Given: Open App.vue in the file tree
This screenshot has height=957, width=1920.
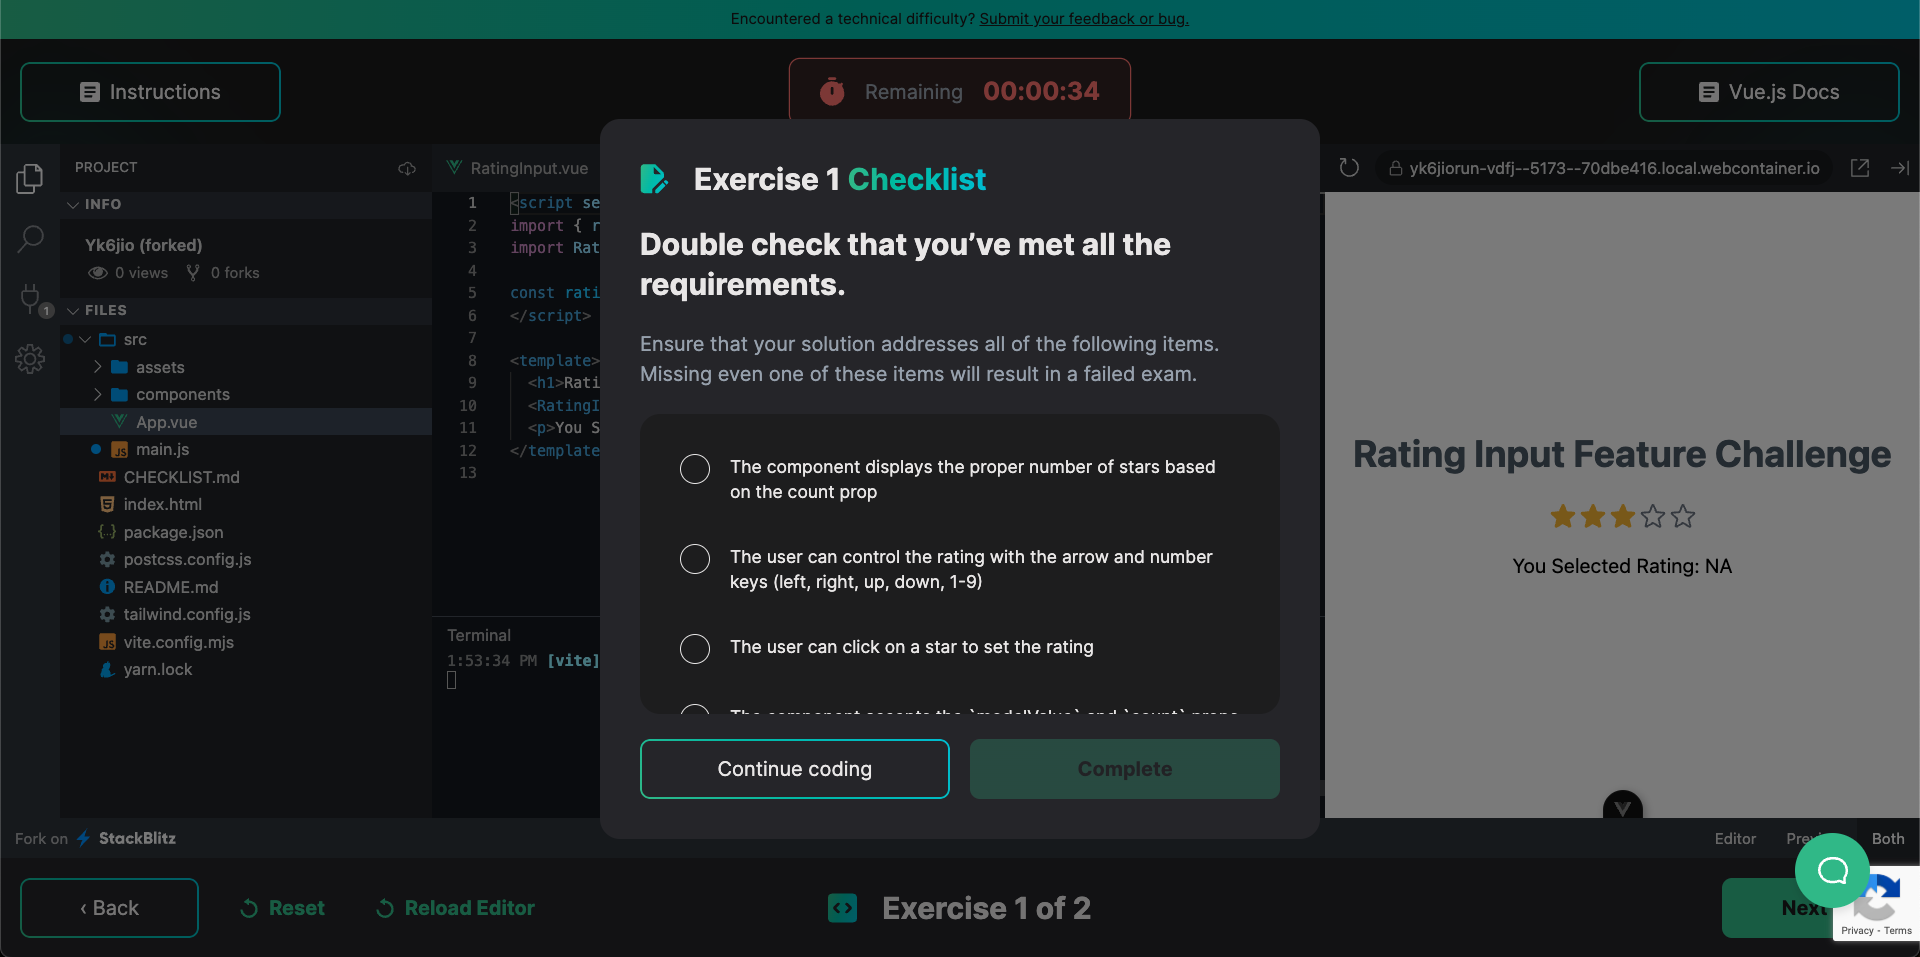Looking at the screenshot, I should 246,422.
